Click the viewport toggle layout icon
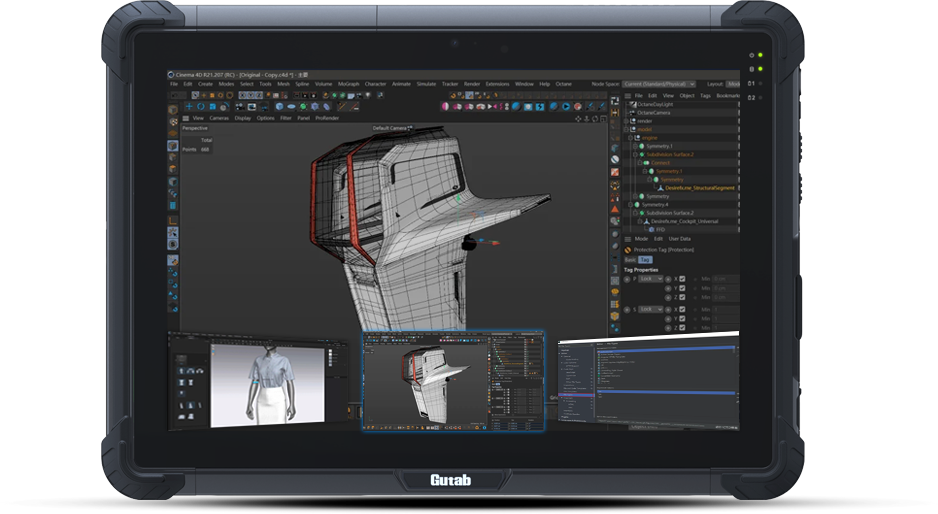This screenshot has width=938, height=514. coord(604,119)
